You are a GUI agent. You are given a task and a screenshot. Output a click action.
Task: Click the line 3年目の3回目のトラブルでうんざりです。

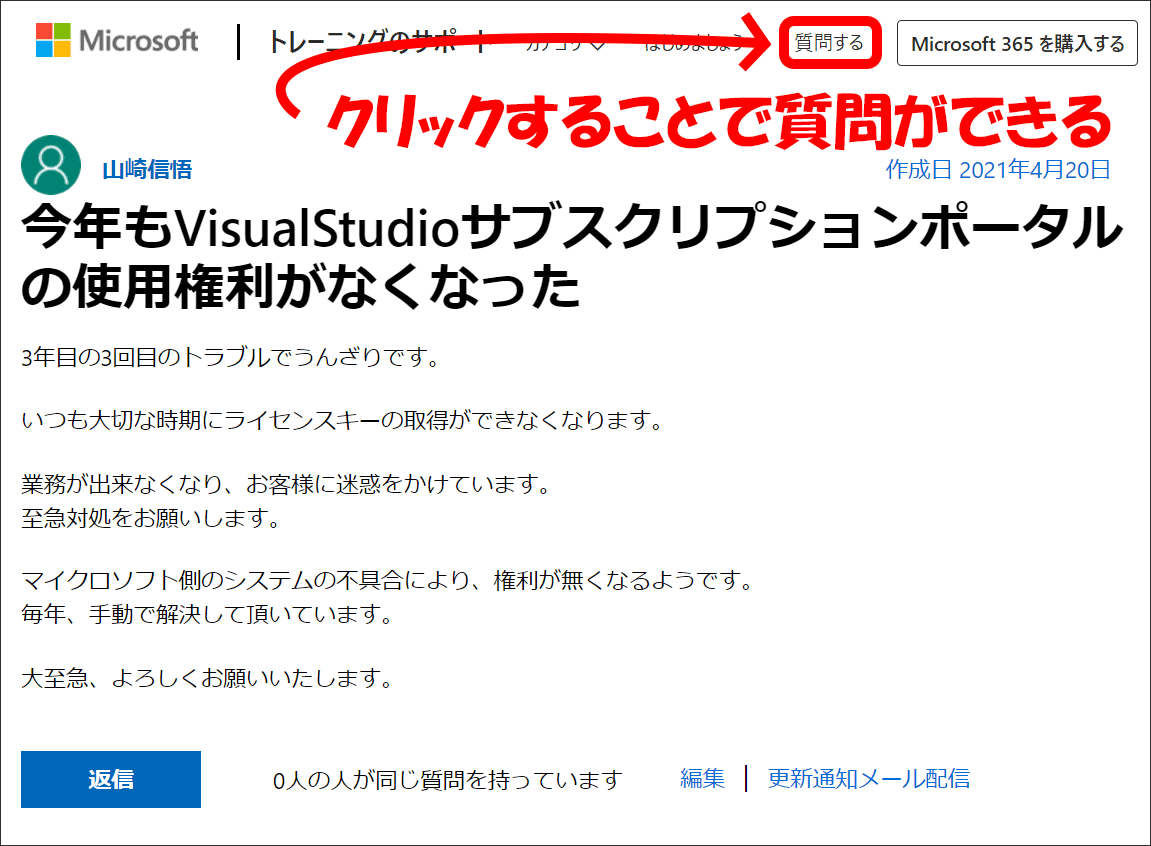point(230,357)
